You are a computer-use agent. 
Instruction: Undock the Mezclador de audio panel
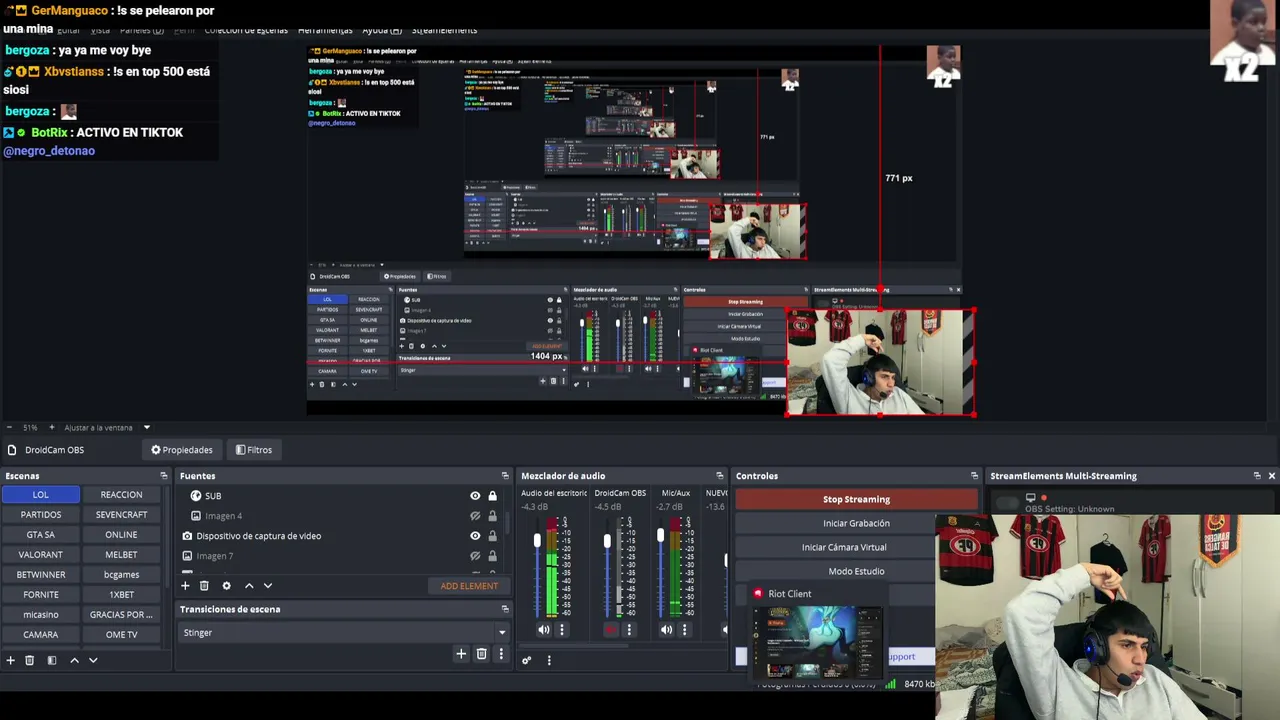pos(719,476)
